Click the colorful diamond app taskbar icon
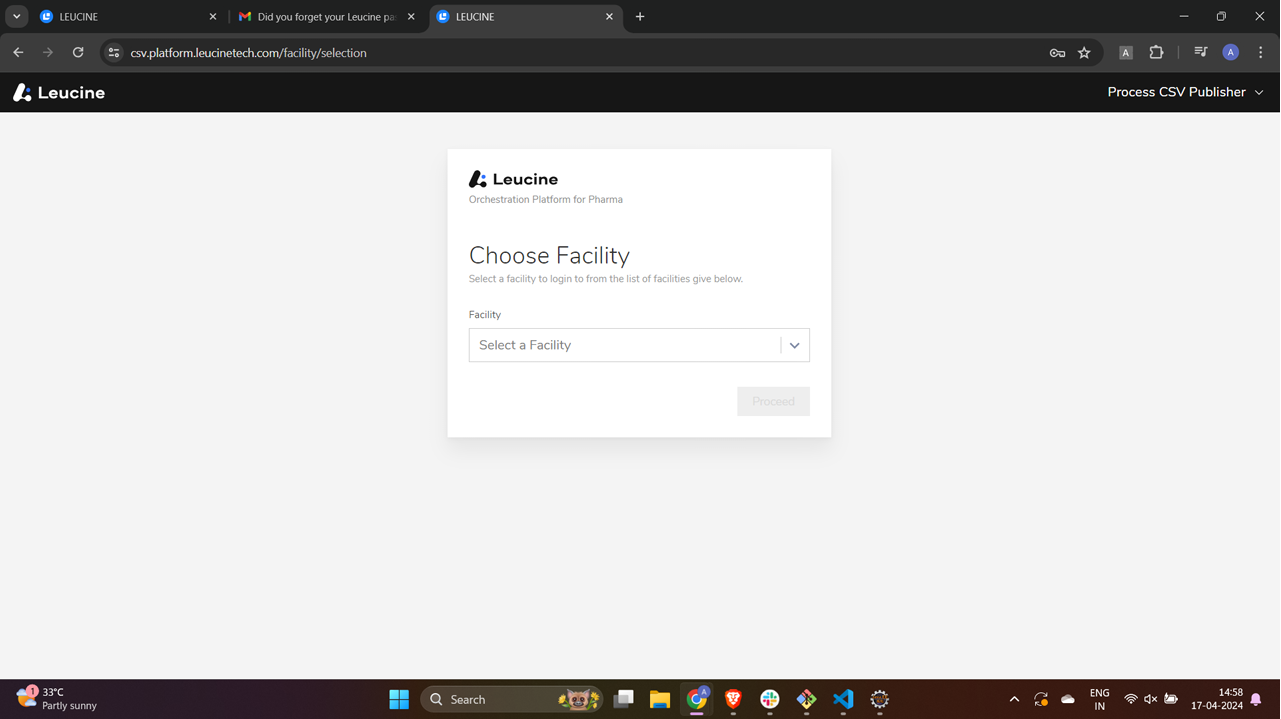 pos(806,699)
